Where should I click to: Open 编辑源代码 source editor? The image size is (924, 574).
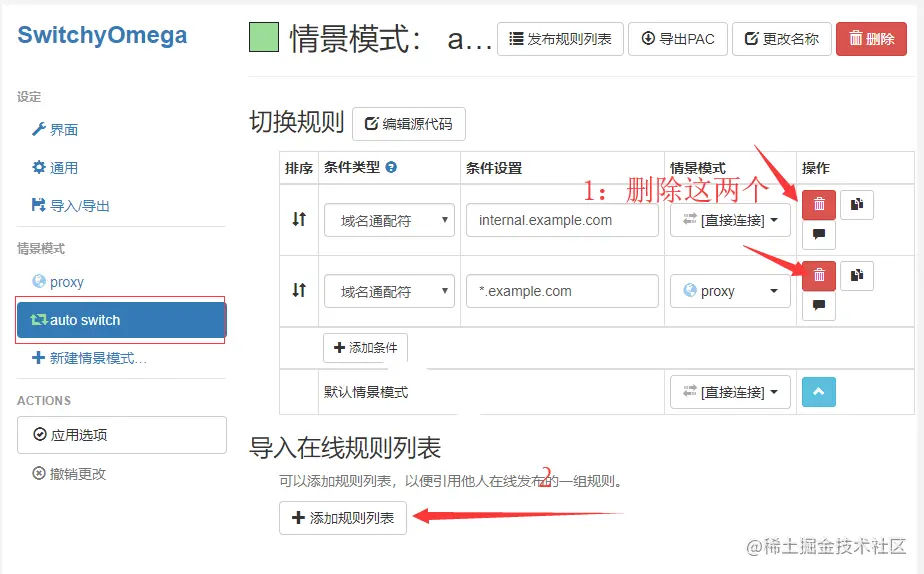click(408, 124)
